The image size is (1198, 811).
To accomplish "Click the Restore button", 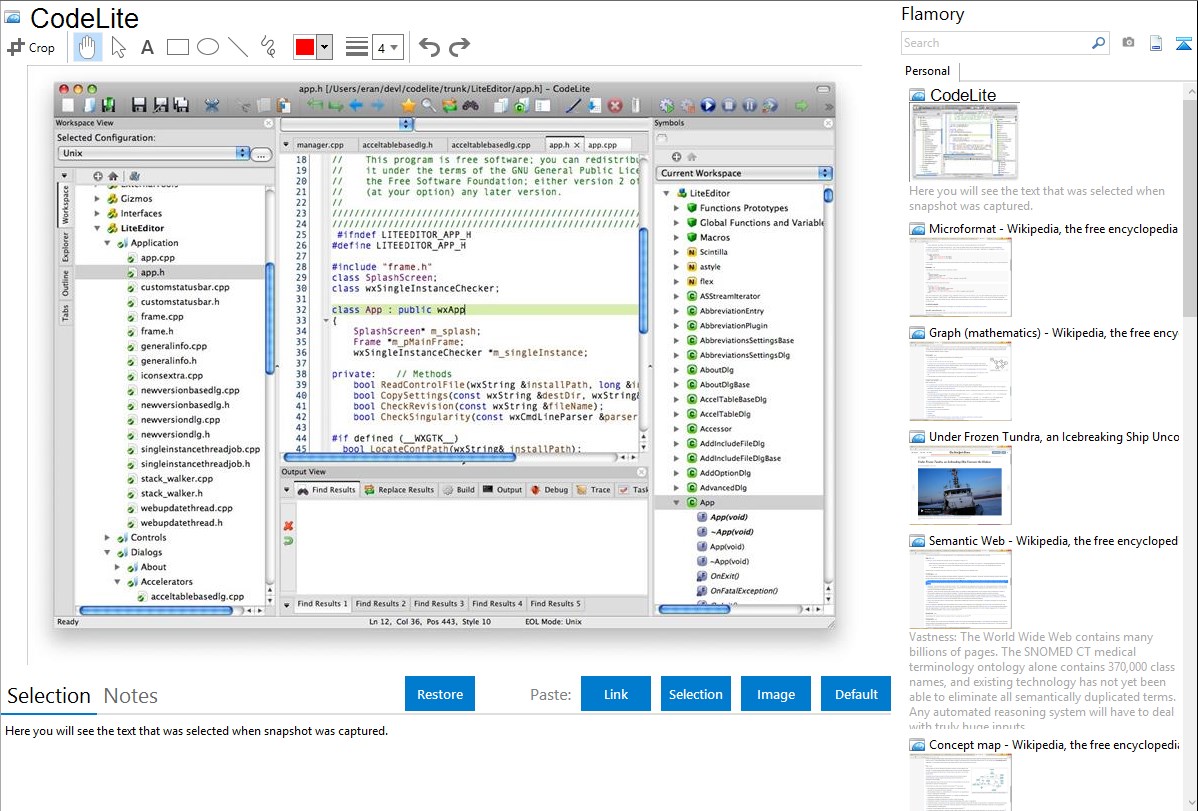I will tap(440, 694).
